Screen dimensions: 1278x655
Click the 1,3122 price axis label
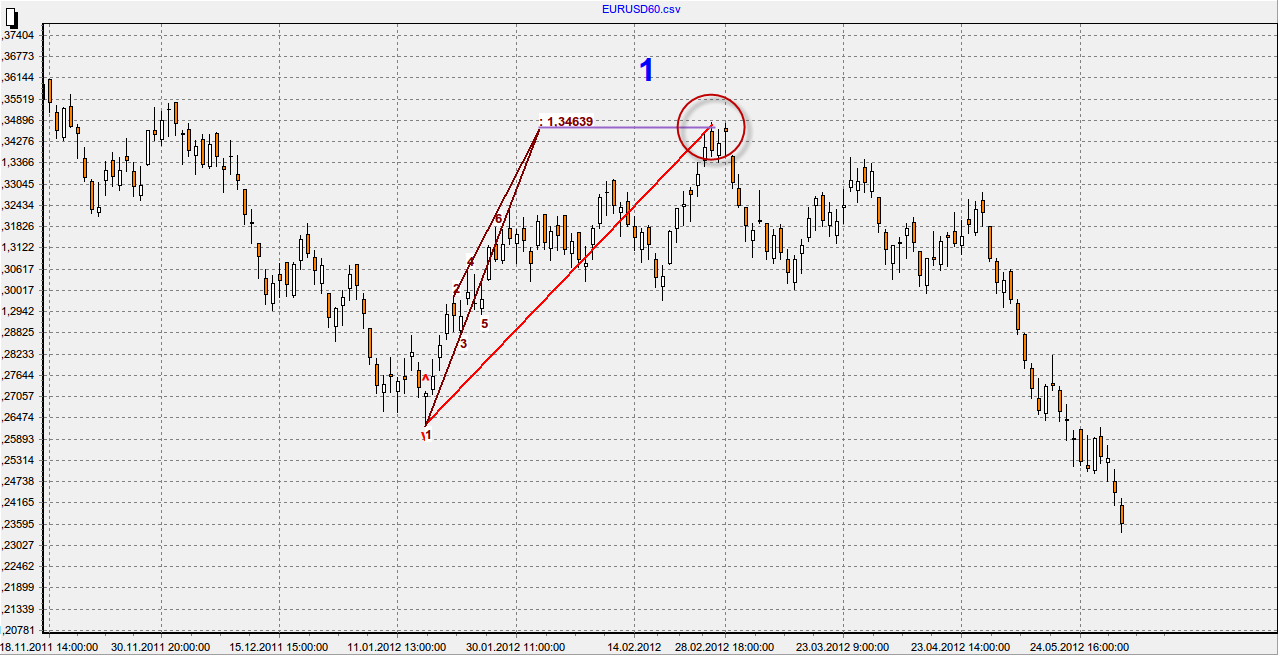tap(18, 247)
